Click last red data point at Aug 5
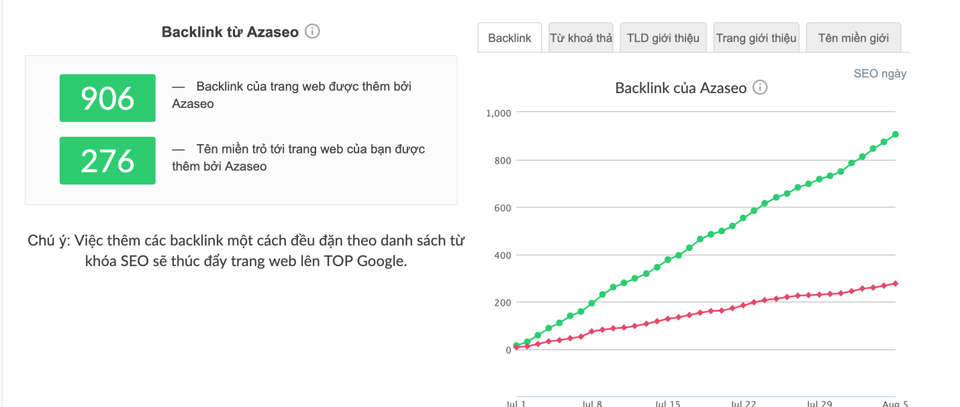 [x=895, y=283]
